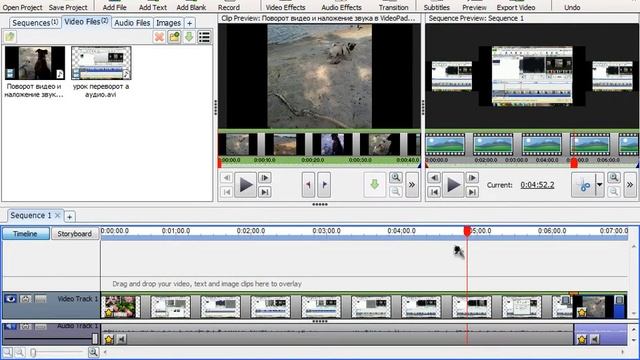Click Add Text in the toolbar
Viewport: 640px width, 360px height.
(153, 7)
